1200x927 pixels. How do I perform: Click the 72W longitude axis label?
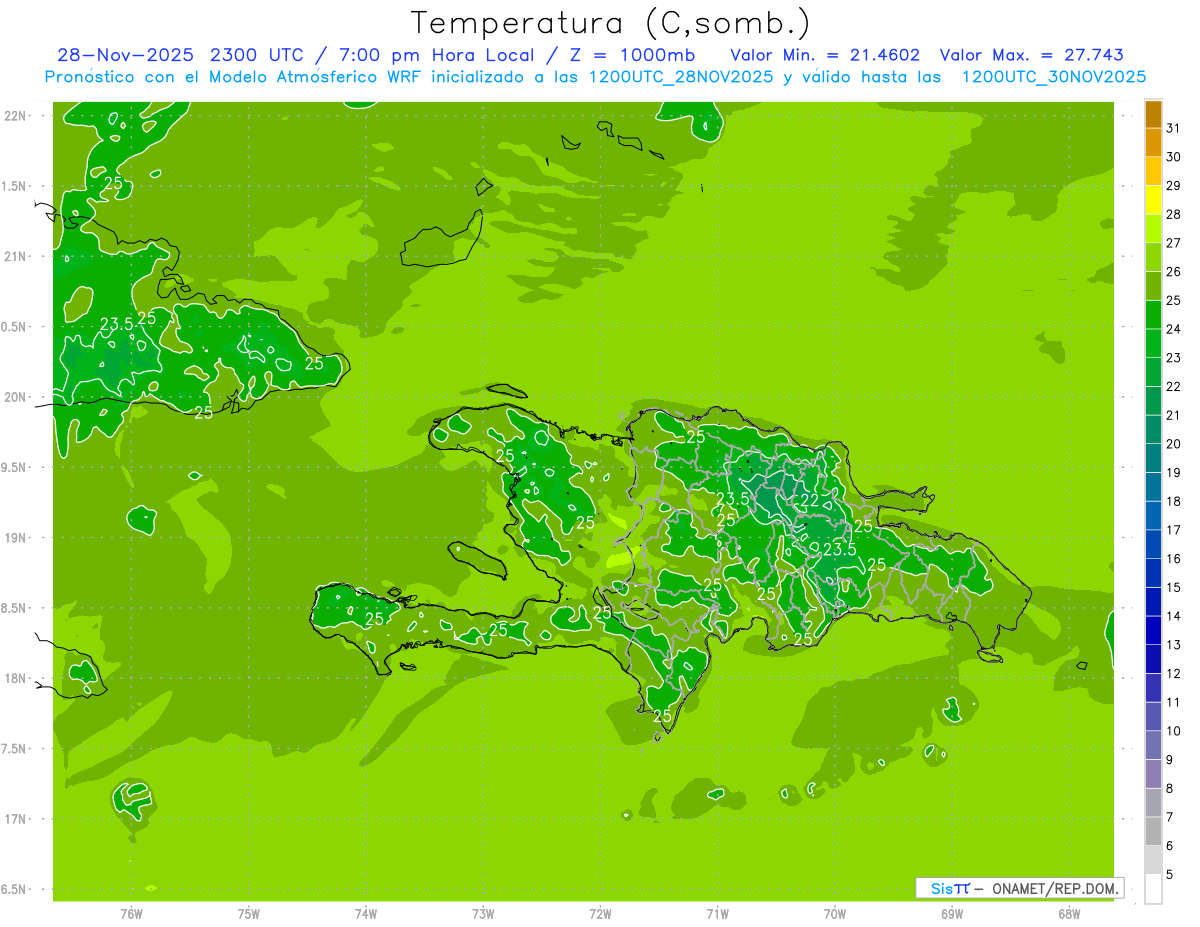tap(600, 913)
